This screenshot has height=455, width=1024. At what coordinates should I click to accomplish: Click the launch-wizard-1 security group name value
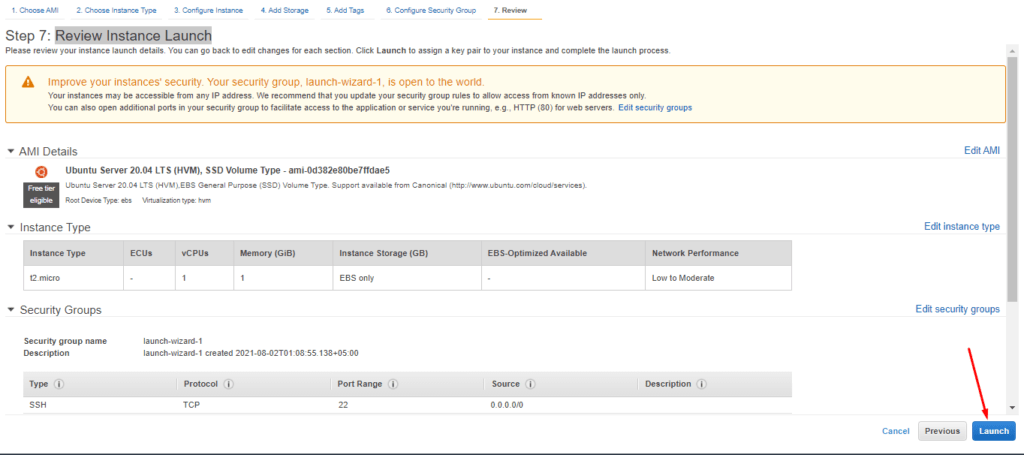pyautogui.click(x=173, y=341)
